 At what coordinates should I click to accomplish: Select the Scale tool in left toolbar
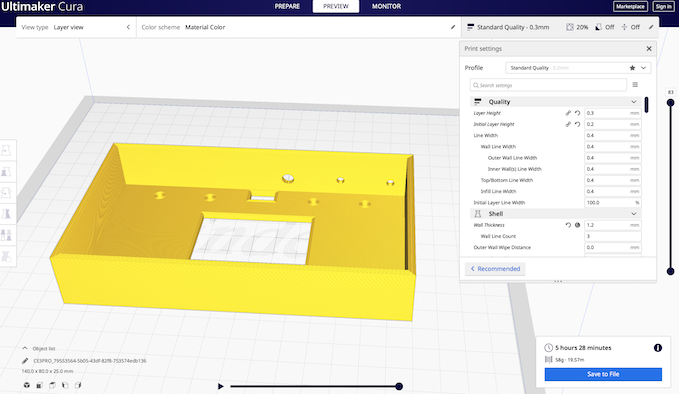coord(6,172)
